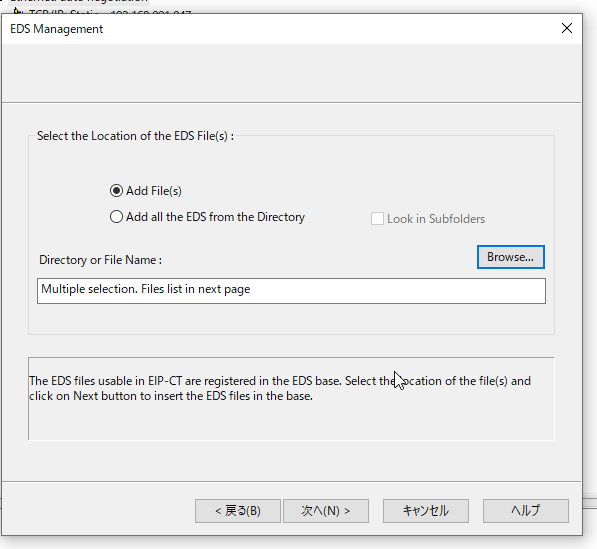Viewport: 597px width, 549px height.
Task: Open help with the ヘルプ button
Action: [x=525, y=511]
